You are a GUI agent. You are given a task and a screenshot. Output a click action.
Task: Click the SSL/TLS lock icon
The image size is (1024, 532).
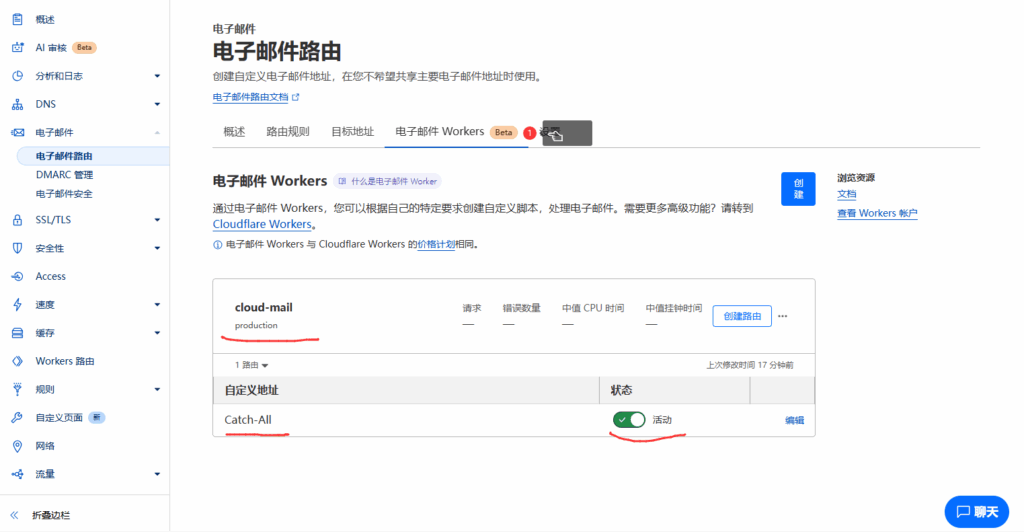coord(17,220)
